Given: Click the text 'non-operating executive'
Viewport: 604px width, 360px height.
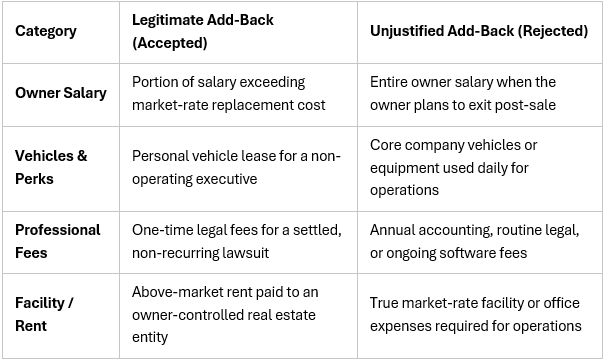Looking at the screenshot, I should pos(236,167).
